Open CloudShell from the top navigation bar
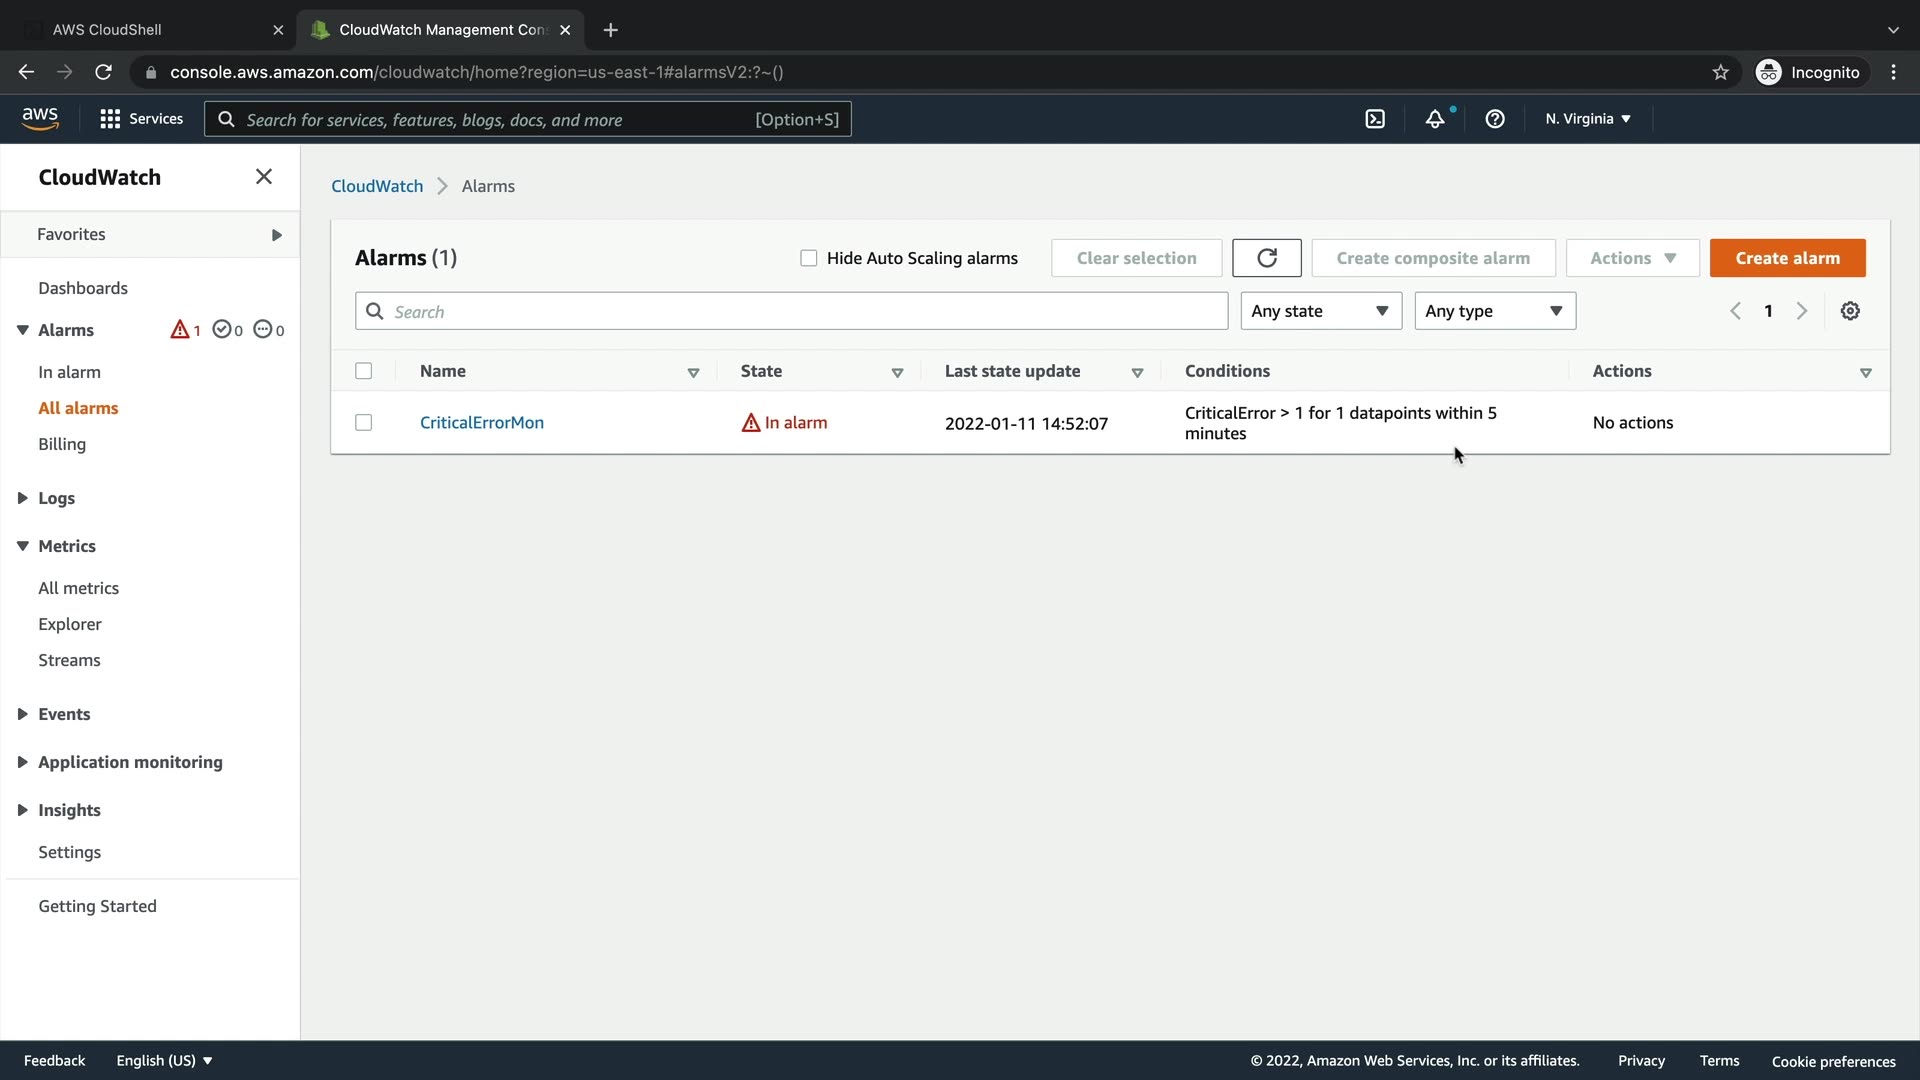The image size is (1920, 1080). pos(1375,119)
